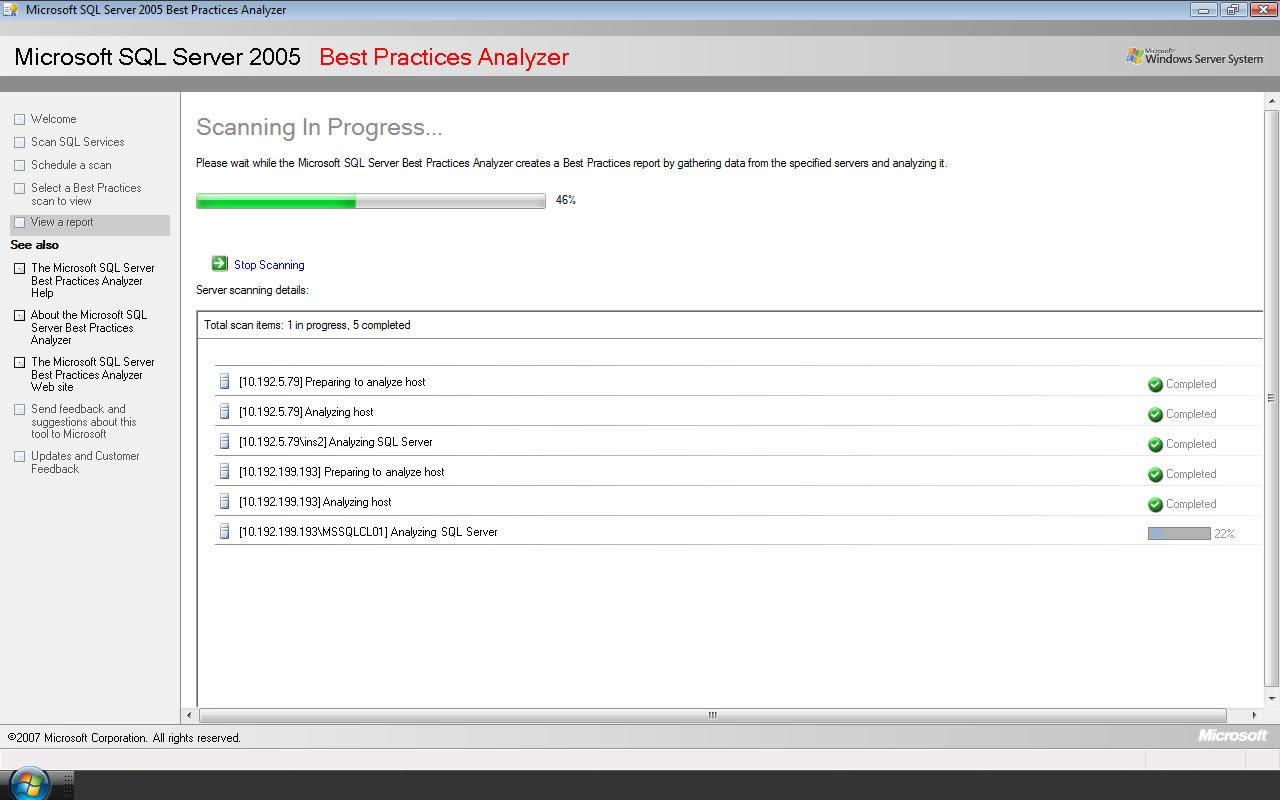Open About the Microsoft SQL Server Best Practices Analyzer
Screen dimensions: 1280x800
pyautogui.click(x=89, y=327)
